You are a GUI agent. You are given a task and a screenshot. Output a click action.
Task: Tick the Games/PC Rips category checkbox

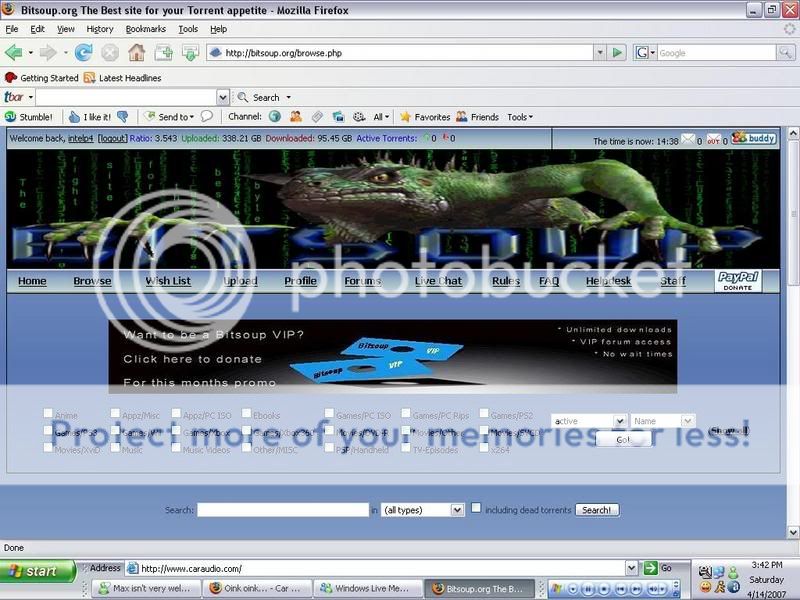[406, 413]
